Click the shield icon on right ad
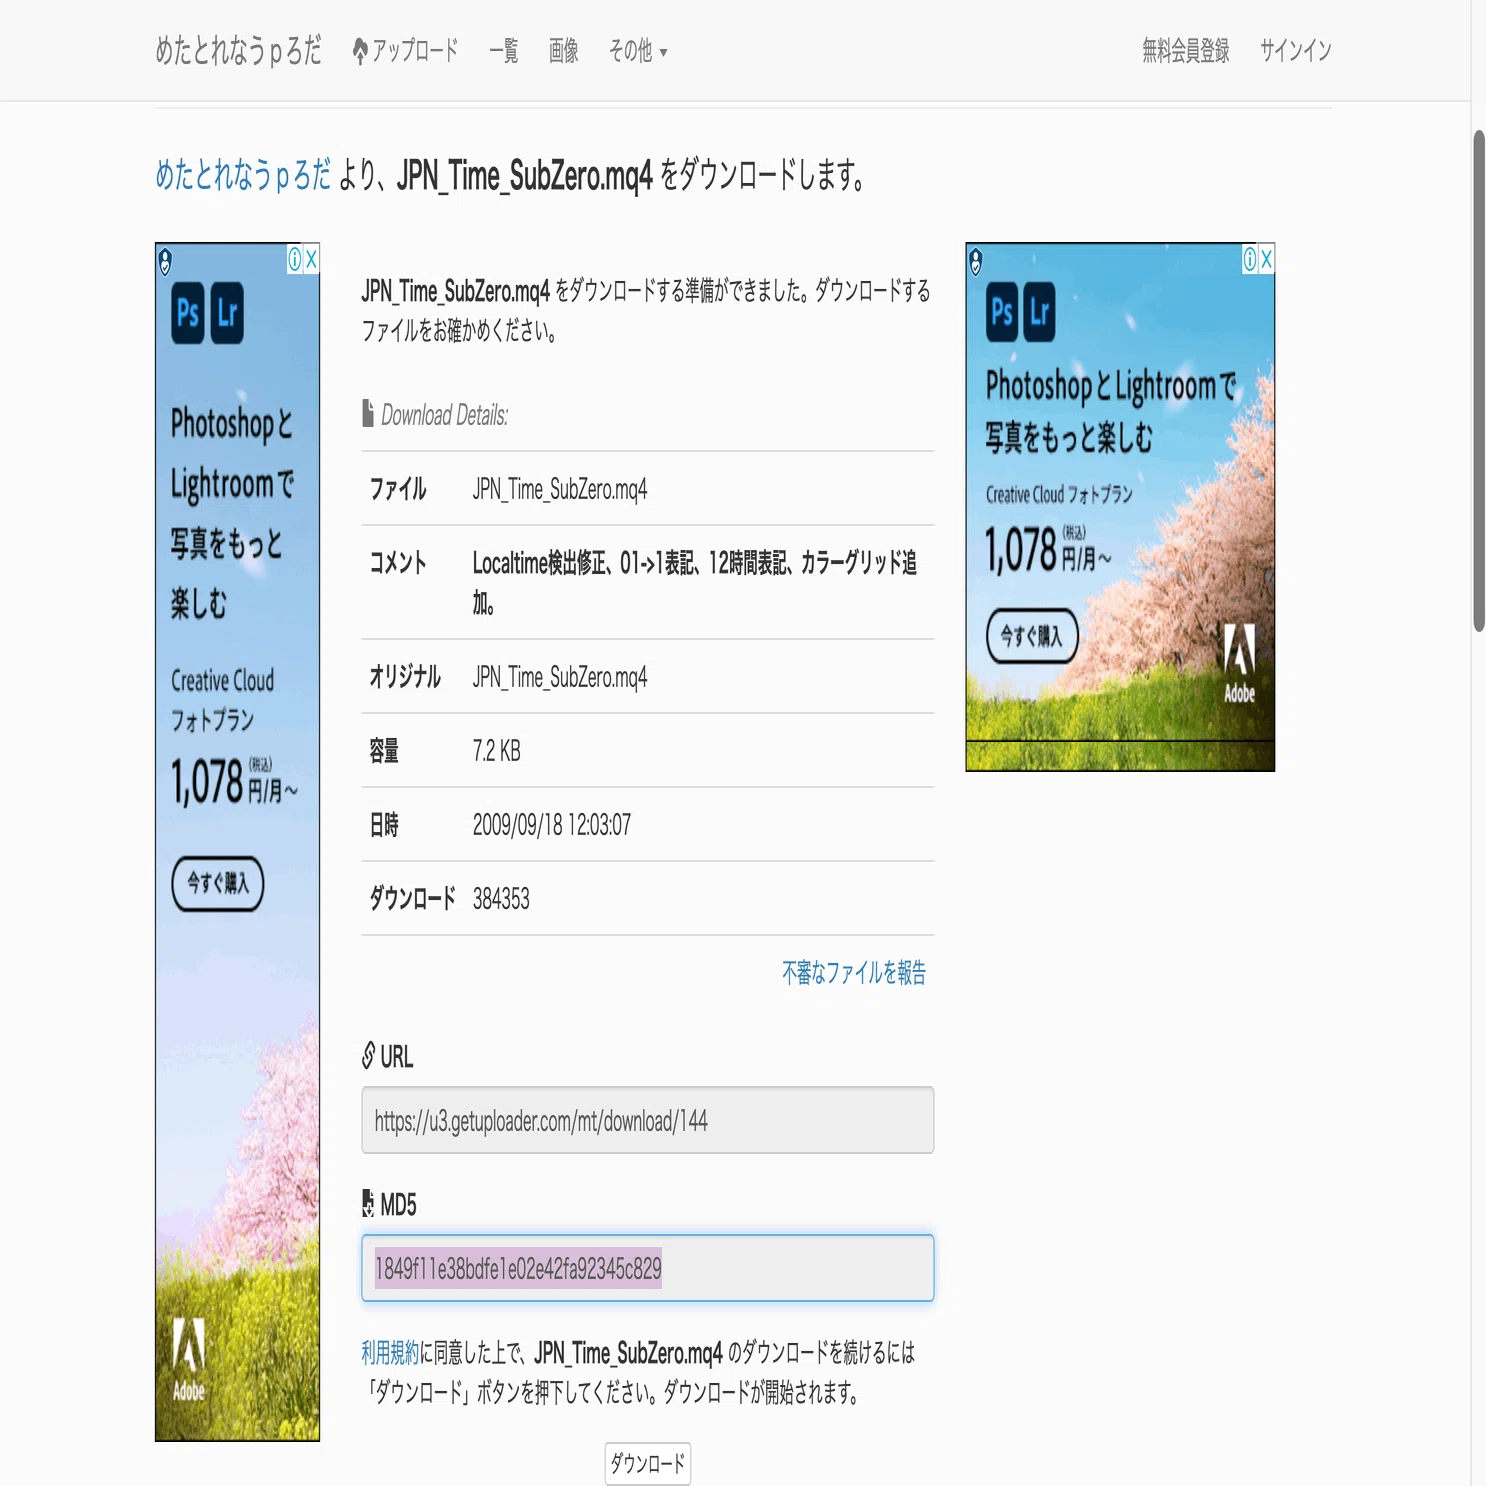Image resolution: width=1486 pixels, height=1486 pixels. click(975, 261)
